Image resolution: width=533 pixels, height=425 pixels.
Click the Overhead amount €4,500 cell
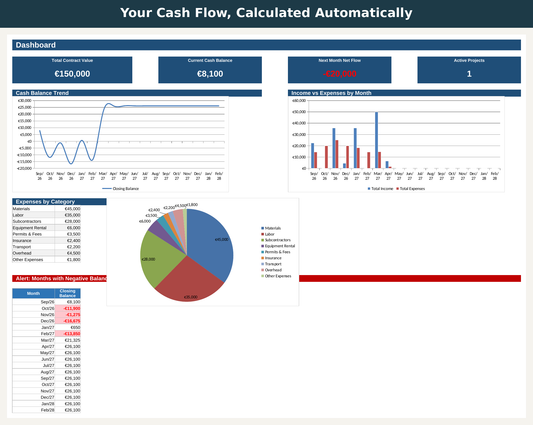pos(68,253)
